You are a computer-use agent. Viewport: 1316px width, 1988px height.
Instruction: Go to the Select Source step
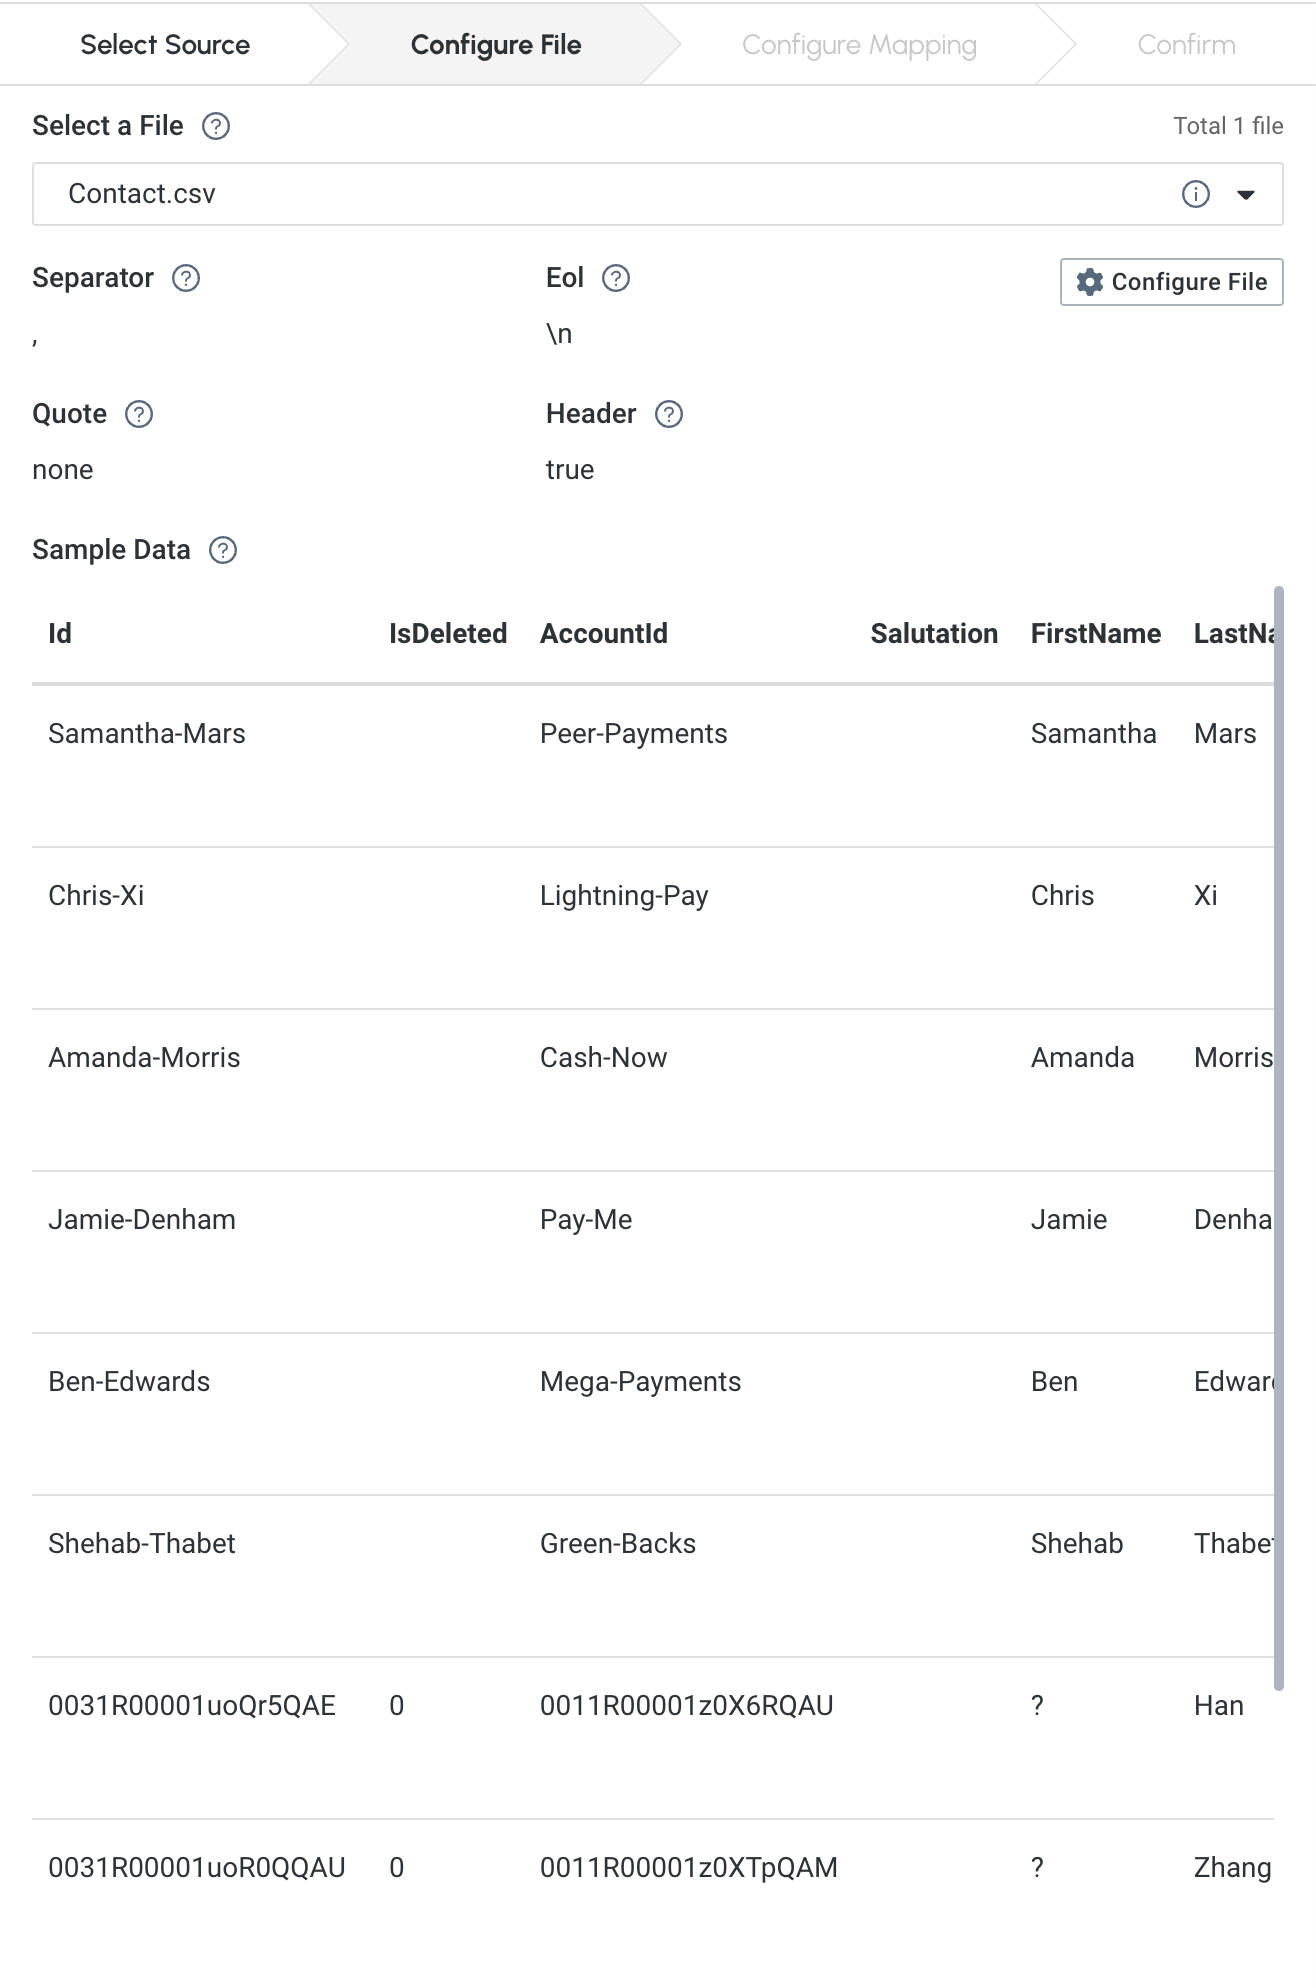pyautogui.click(x=165, y=45)
